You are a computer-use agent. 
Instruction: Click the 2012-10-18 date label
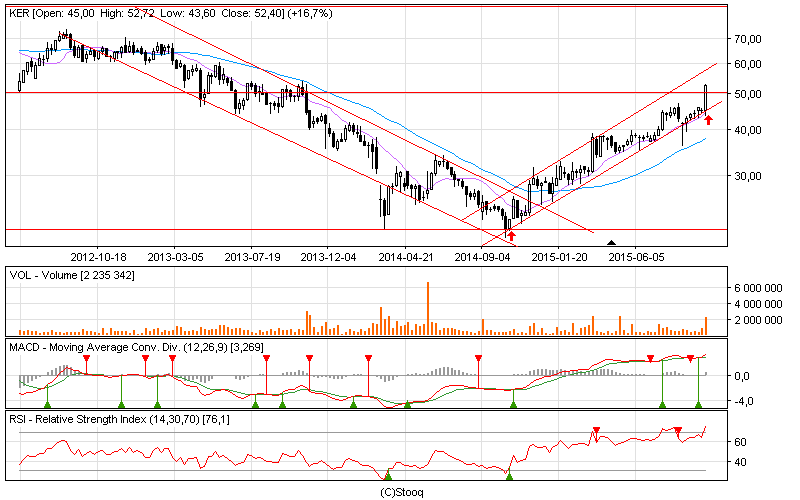click(x=98, y=257)
